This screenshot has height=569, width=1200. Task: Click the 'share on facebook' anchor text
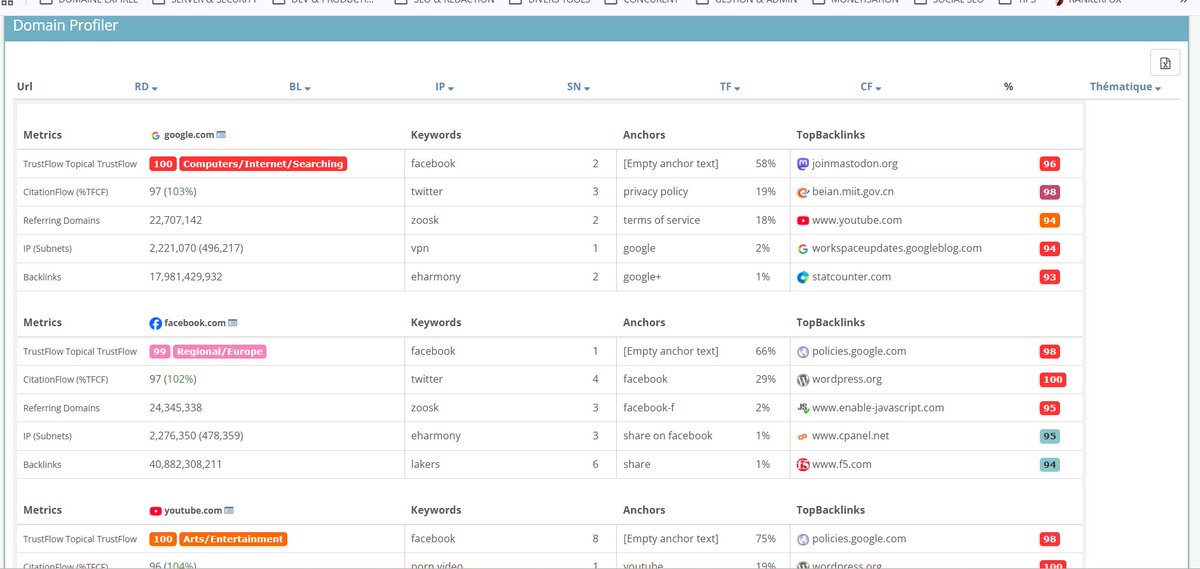(668, 436)
